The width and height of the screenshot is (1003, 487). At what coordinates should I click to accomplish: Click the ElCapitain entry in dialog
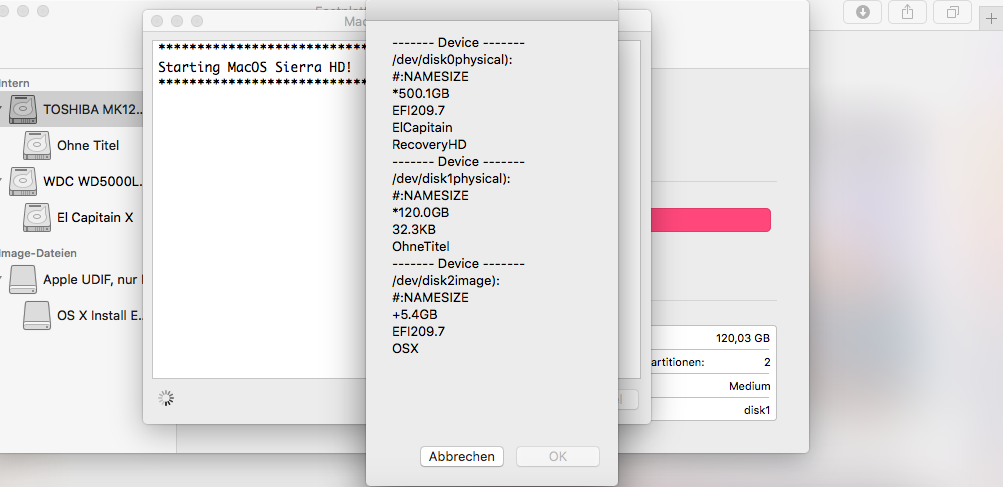tap(422, 127)
